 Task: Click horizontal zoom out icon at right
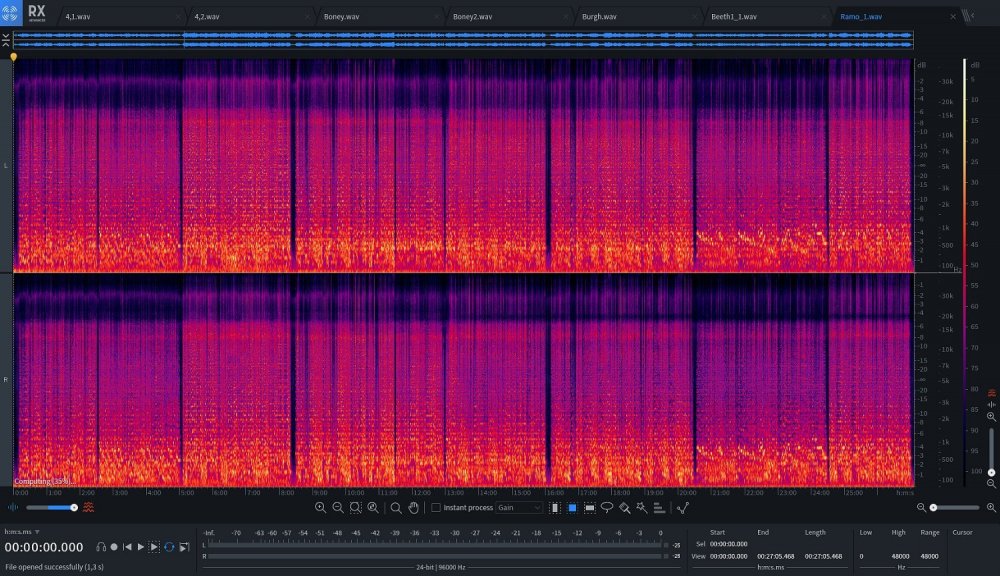[x=921, y=508]
